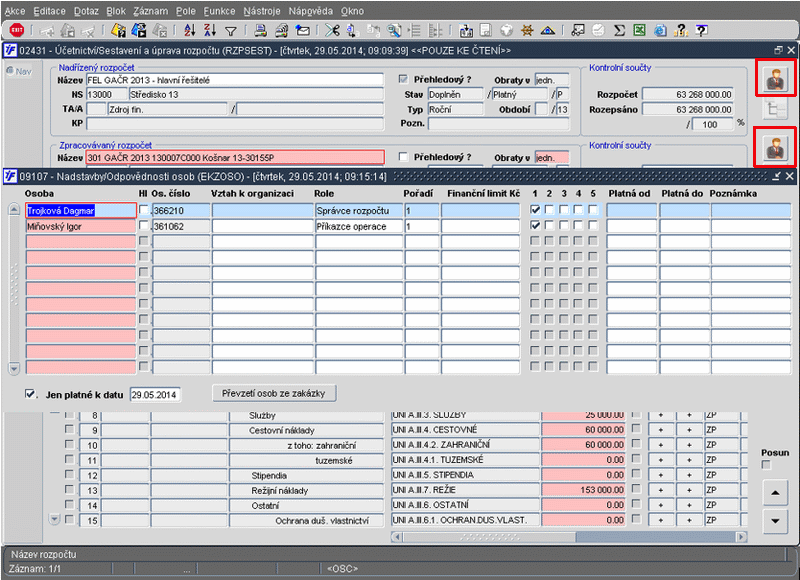Click person icon beside Nadřízený rozpočet
This screenshot has height=580, width=800.
pyautogui.click(x=774, y=78)
